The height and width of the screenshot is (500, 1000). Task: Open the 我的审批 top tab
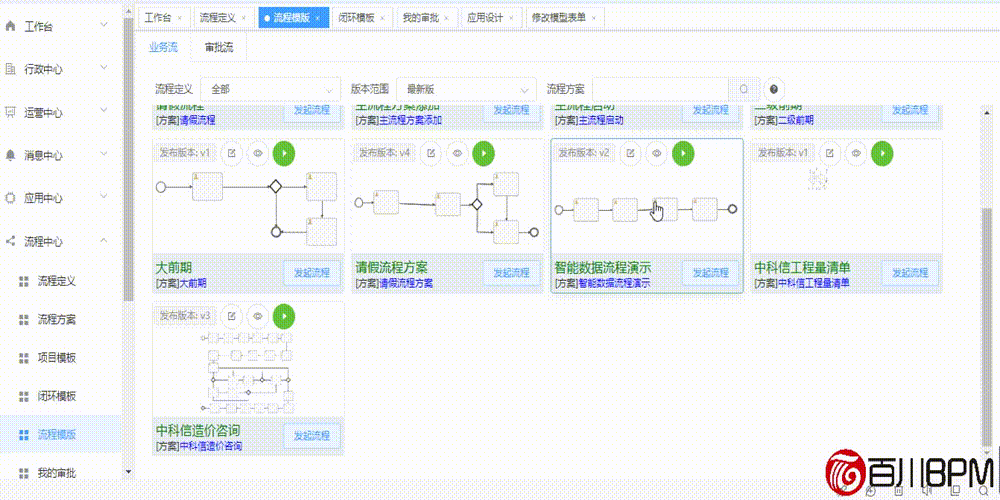(427, 18)
